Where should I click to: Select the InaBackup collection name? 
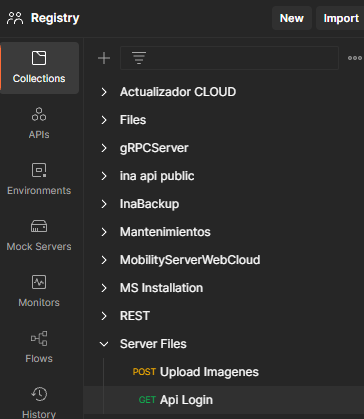click(x=149, y=204)
